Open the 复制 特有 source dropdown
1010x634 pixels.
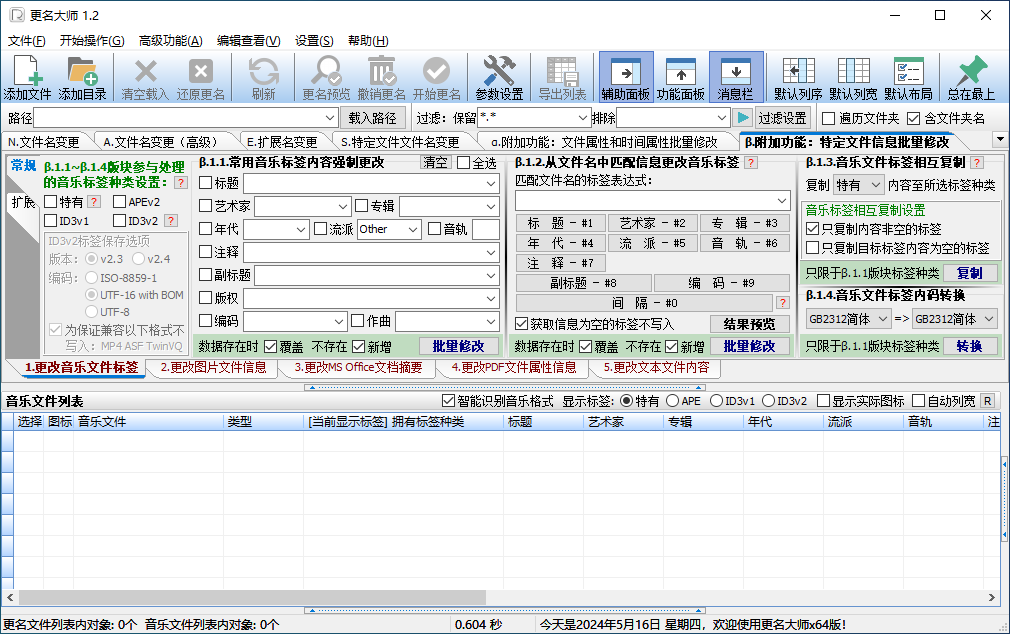click(x=875, y=185)
